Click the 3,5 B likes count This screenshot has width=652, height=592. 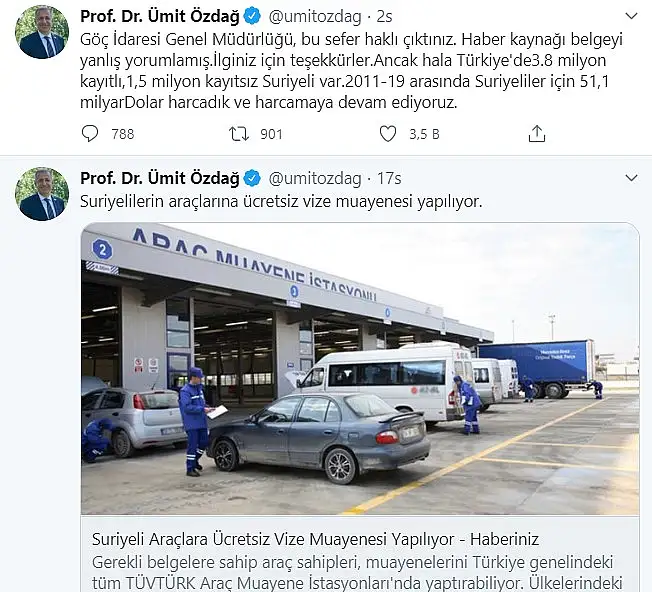tap(424, 134)
